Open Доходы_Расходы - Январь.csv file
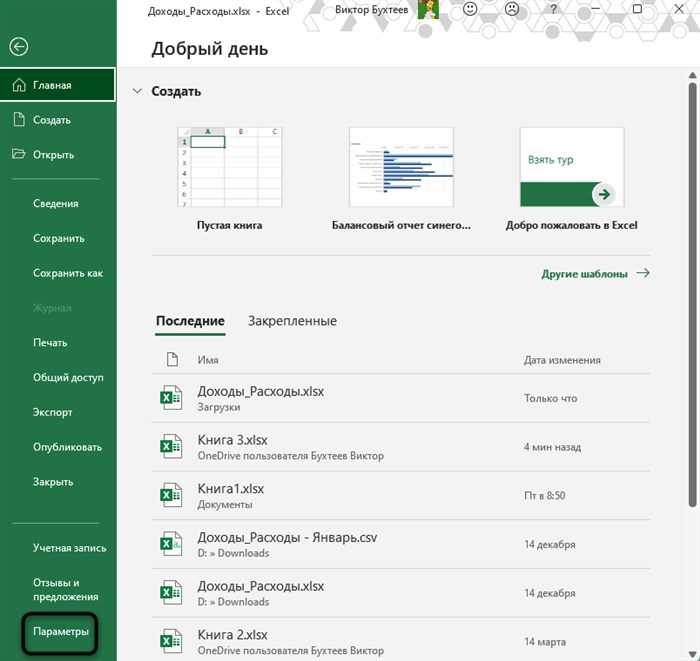Screen dimensions: 700x661 401,544
